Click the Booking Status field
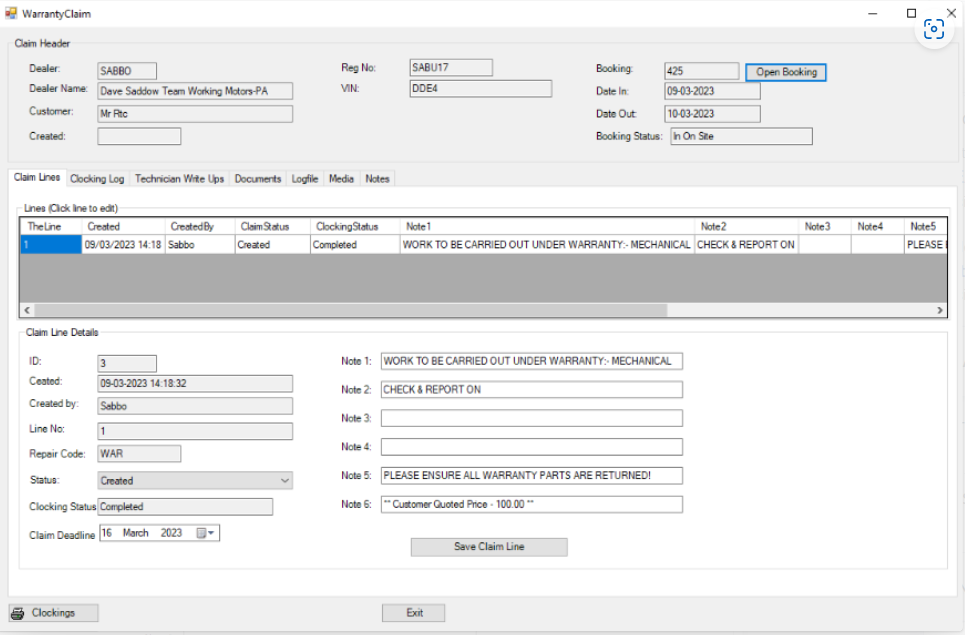This screenshot has height=635, width=965. tap(741, 136)
